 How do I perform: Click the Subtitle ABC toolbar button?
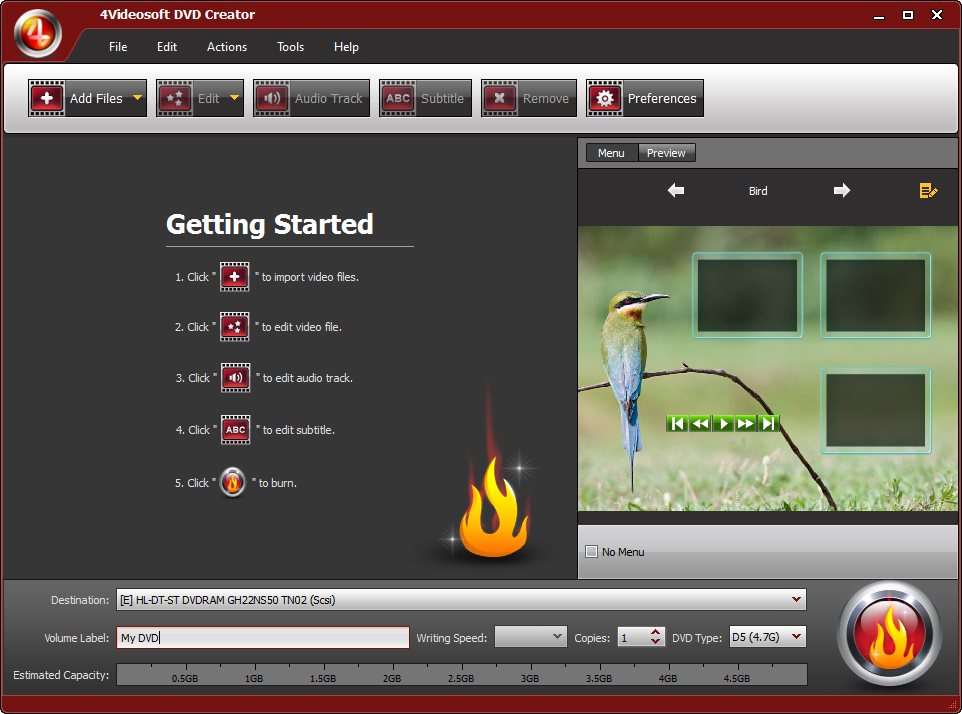pyautogui.click(x=425, y=98)
